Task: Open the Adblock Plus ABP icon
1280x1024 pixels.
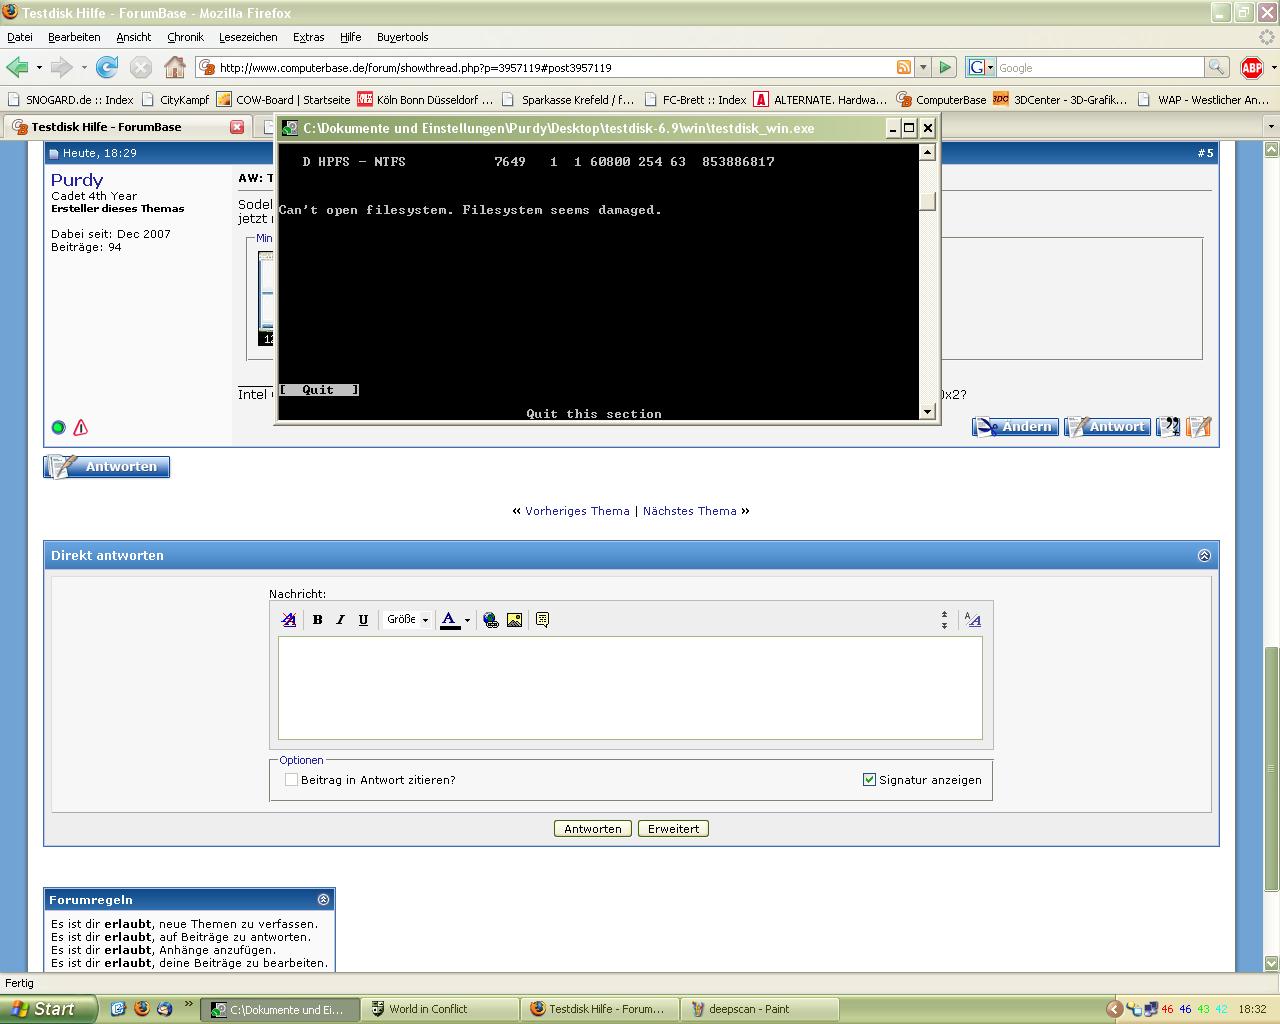Action: (x=1251, y=67)
